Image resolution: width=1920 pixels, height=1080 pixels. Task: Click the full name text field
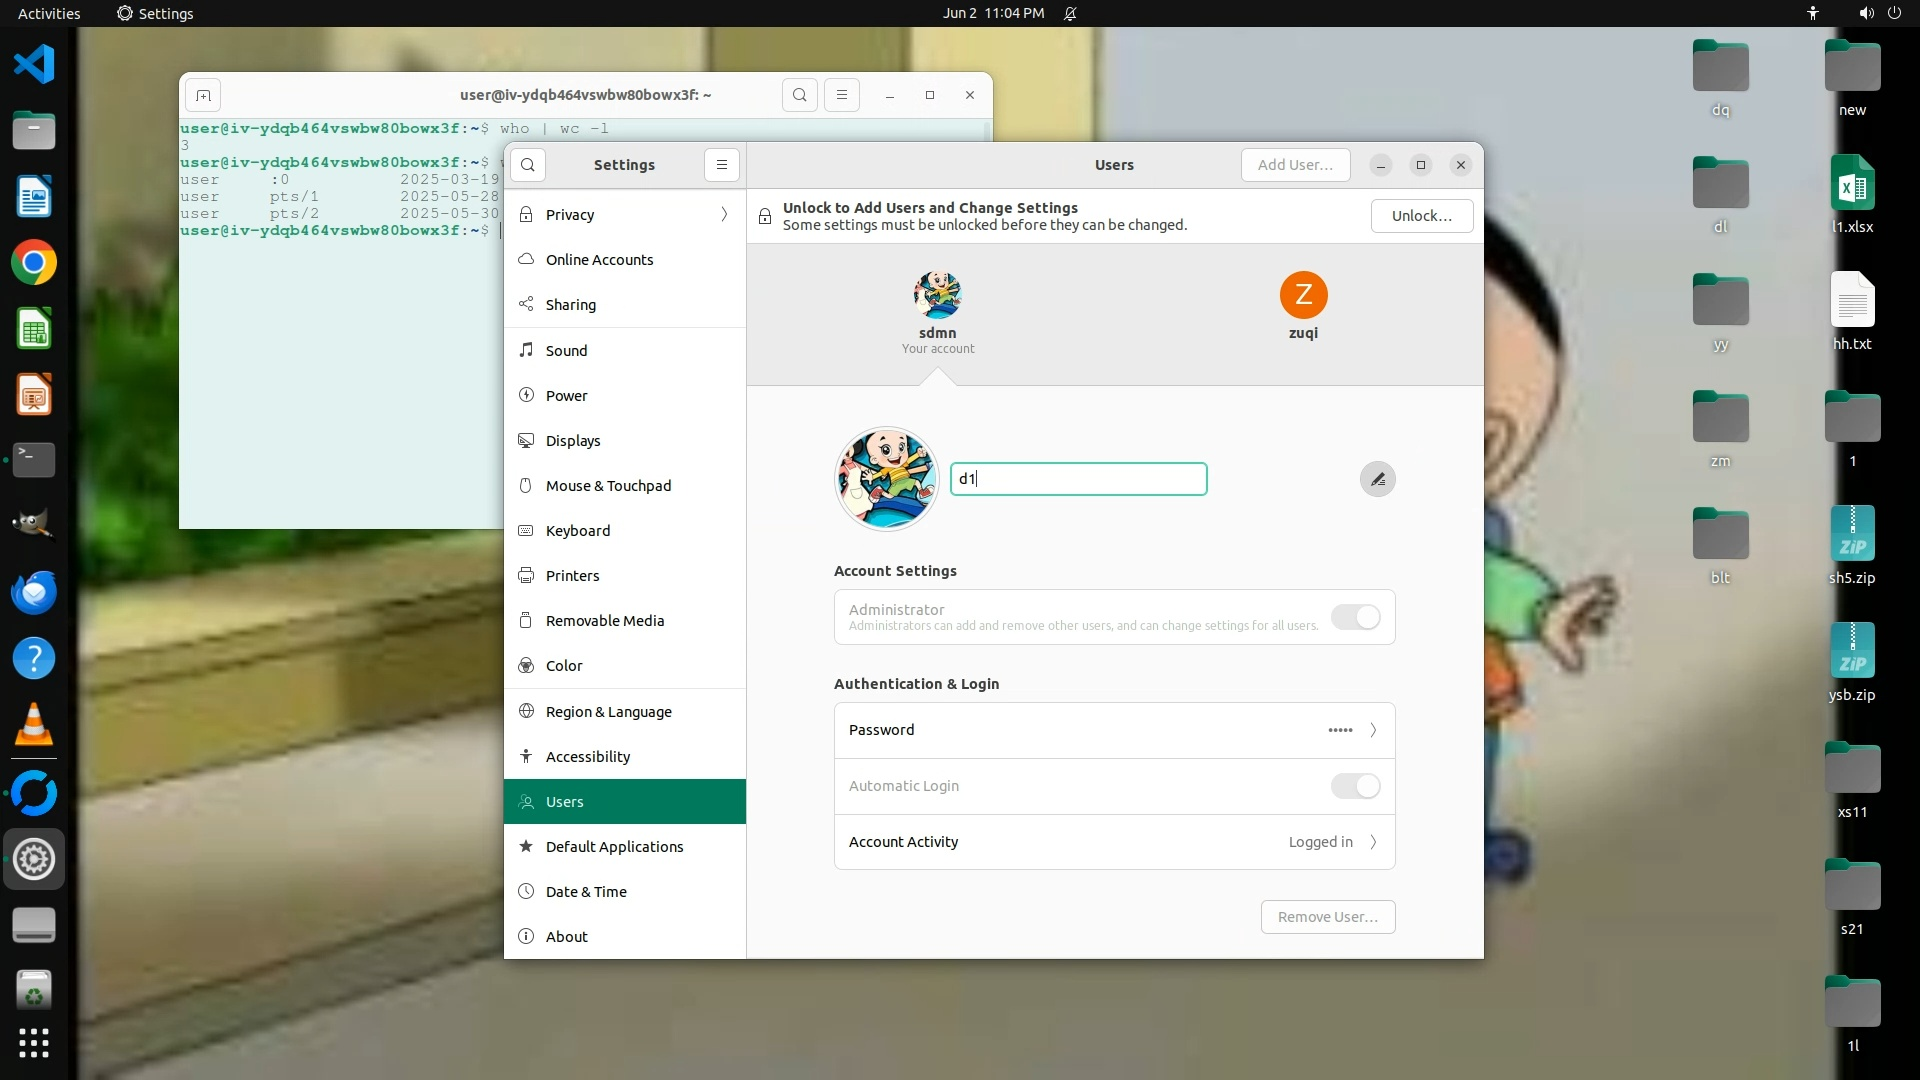pos(1078,479)
